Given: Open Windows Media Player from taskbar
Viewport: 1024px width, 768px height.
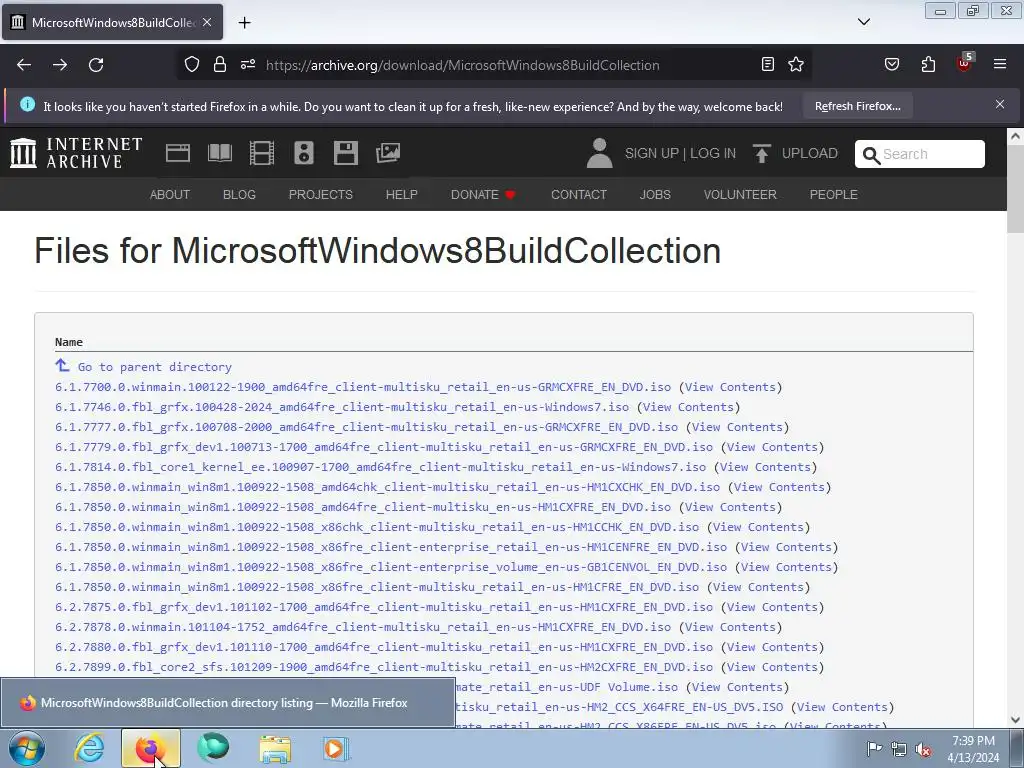Looking at the screenshot, I should pos(336,748).
